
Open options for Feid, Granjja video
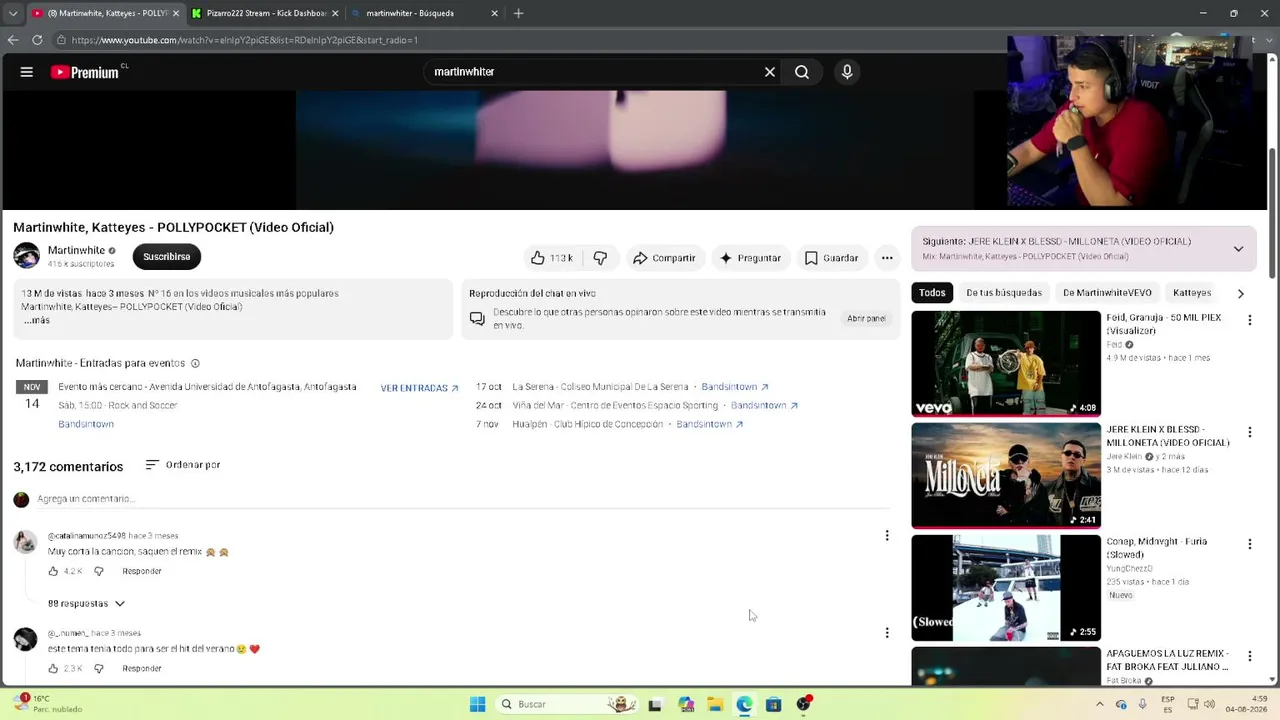pyautogui.click(x=1249, y=320)
